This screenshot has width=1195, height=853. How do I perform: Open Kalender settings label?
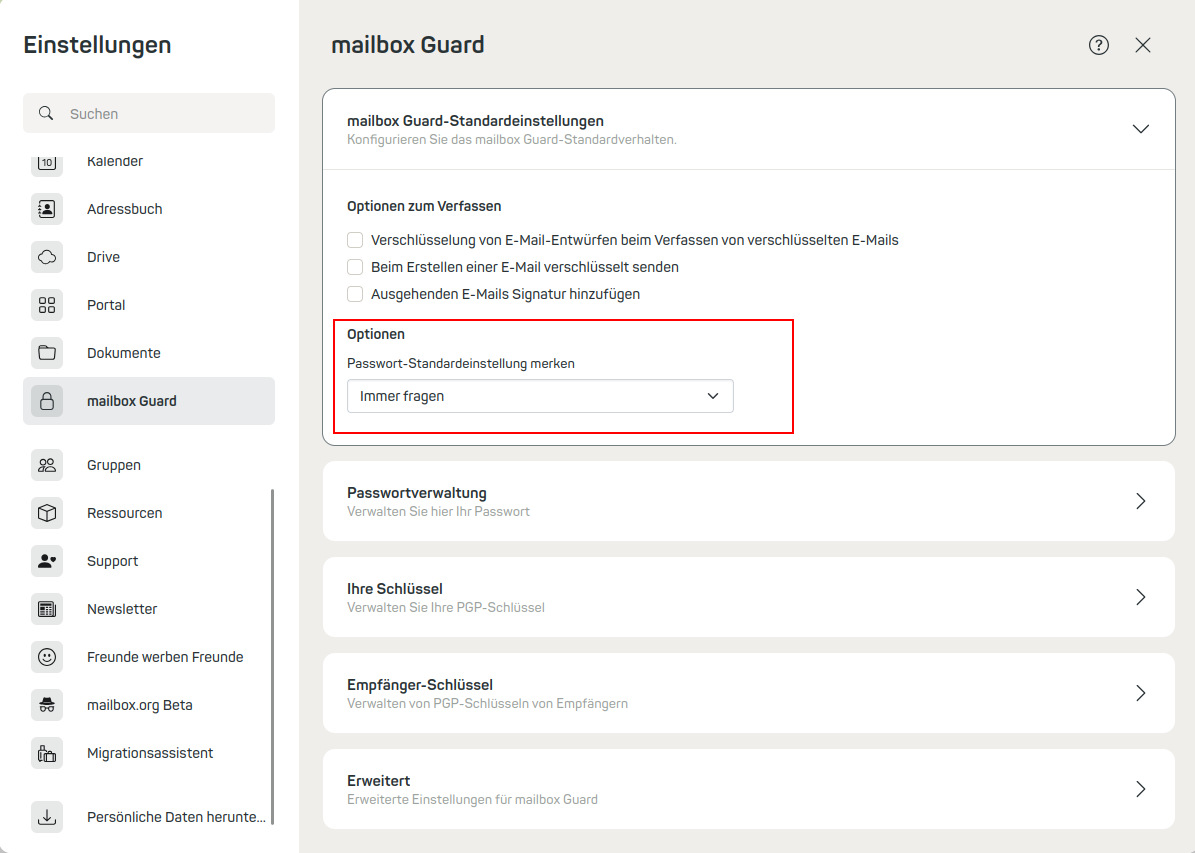click(115, 162)
